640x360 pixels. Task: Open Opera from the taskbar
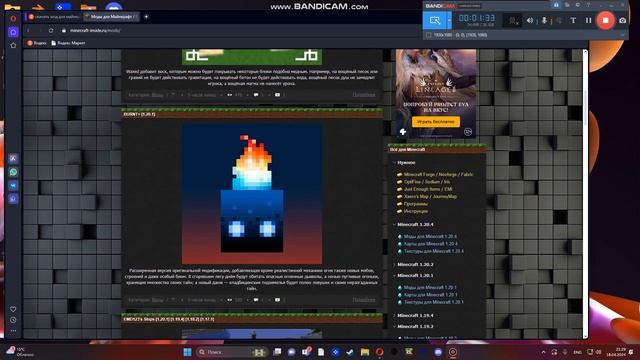point(379,352)
